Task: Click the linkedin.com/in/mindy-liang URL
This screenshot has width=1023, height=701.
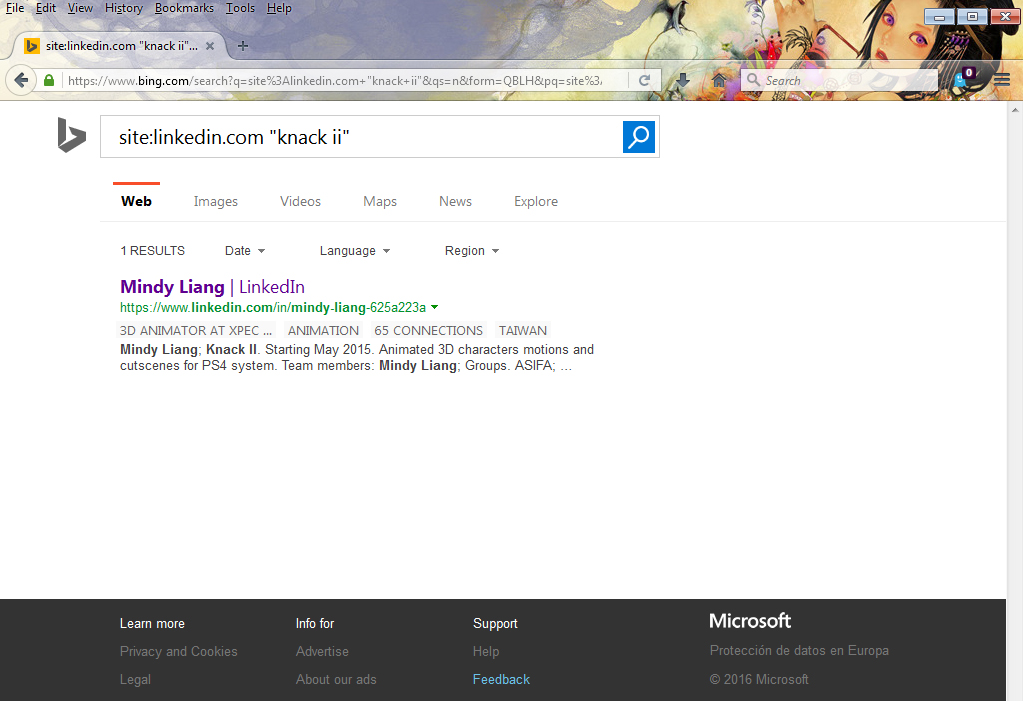Action: tap(273, 307)
